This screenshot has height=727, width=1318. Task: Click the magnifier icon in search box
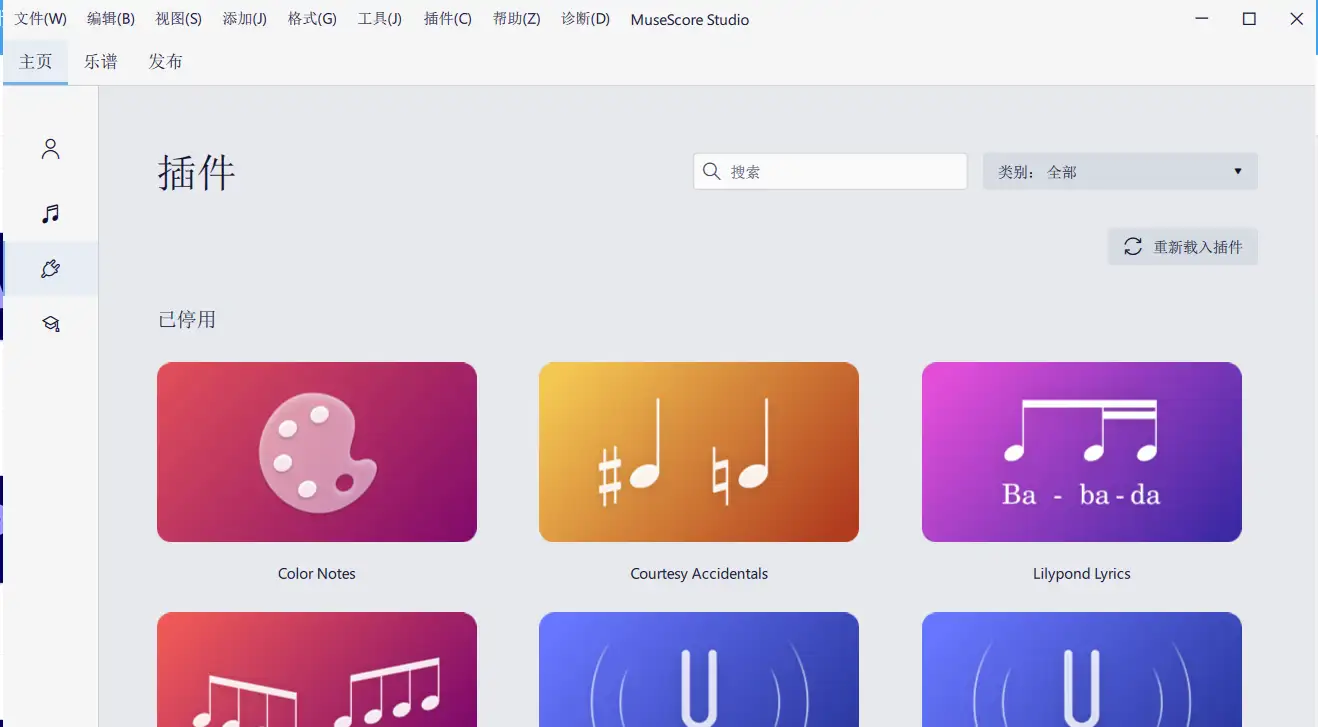[712, 172]
